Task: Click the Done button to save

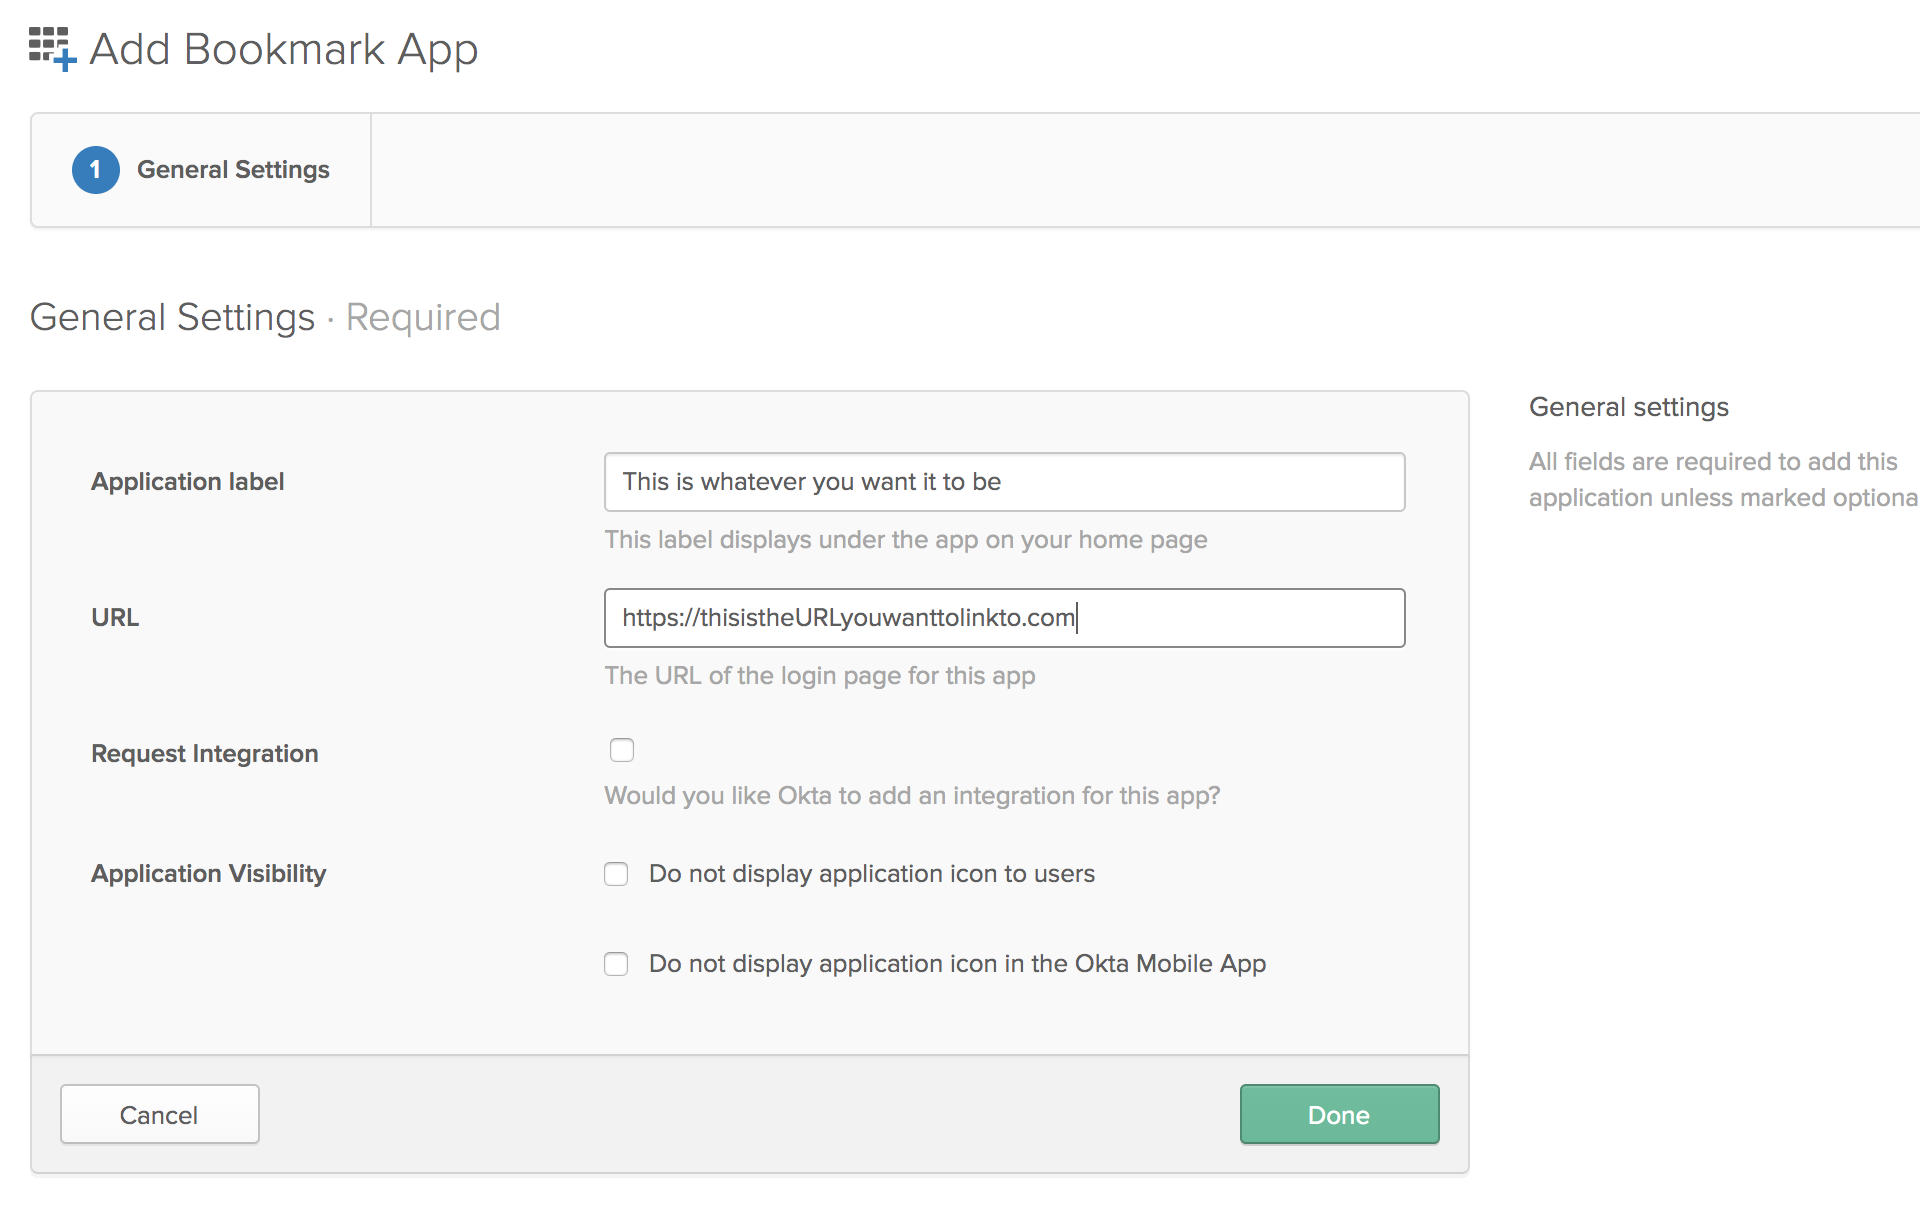Action: [x=1338, y=1114]
